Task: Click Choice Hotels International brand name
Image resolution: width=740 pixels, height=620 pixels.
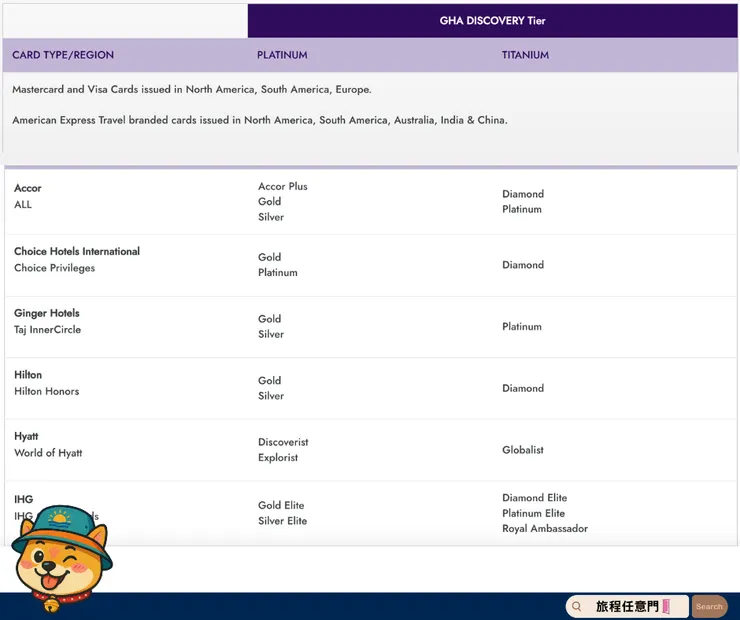Action: tap(77, 251)
